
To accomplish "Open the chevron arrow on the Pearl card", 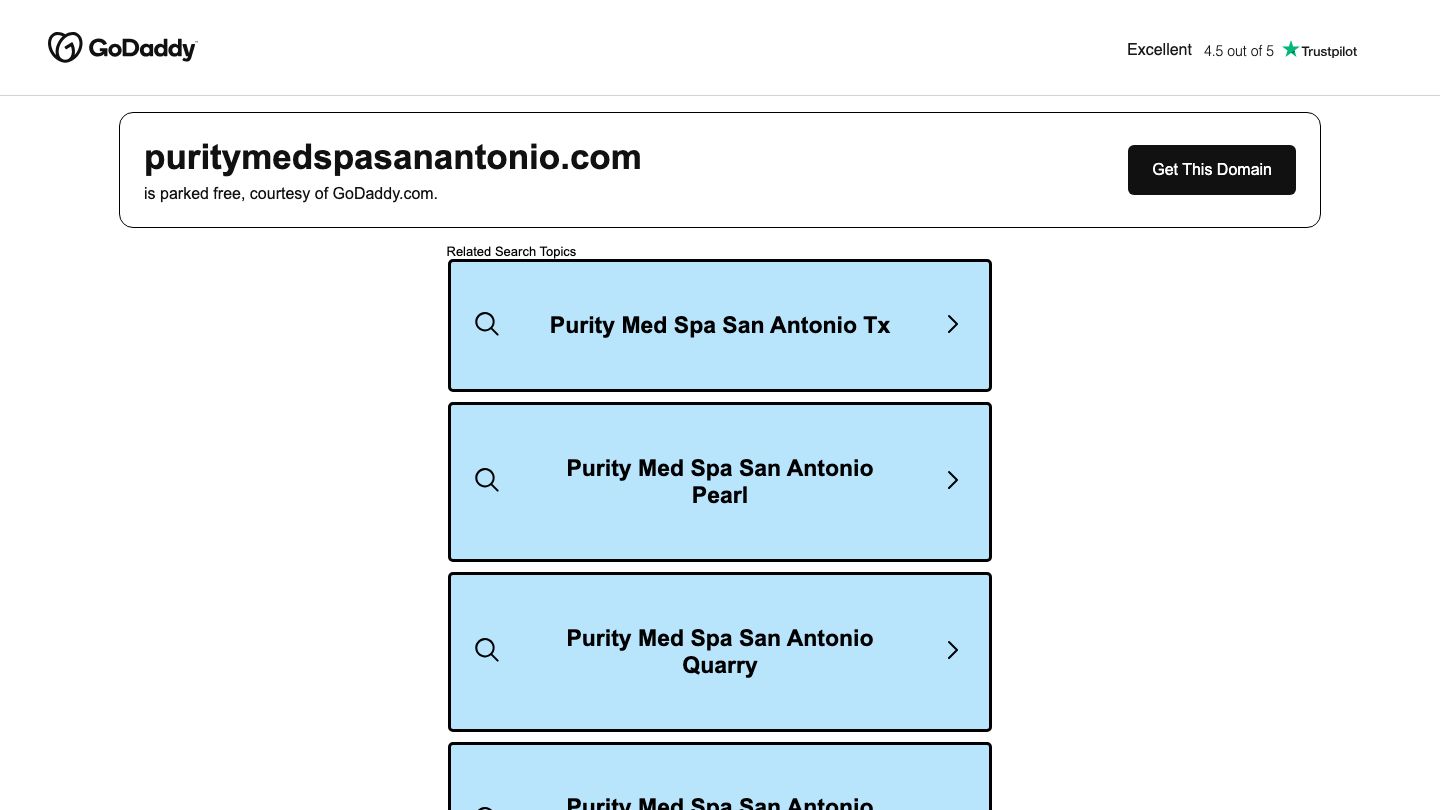I will tap(952, 480).
